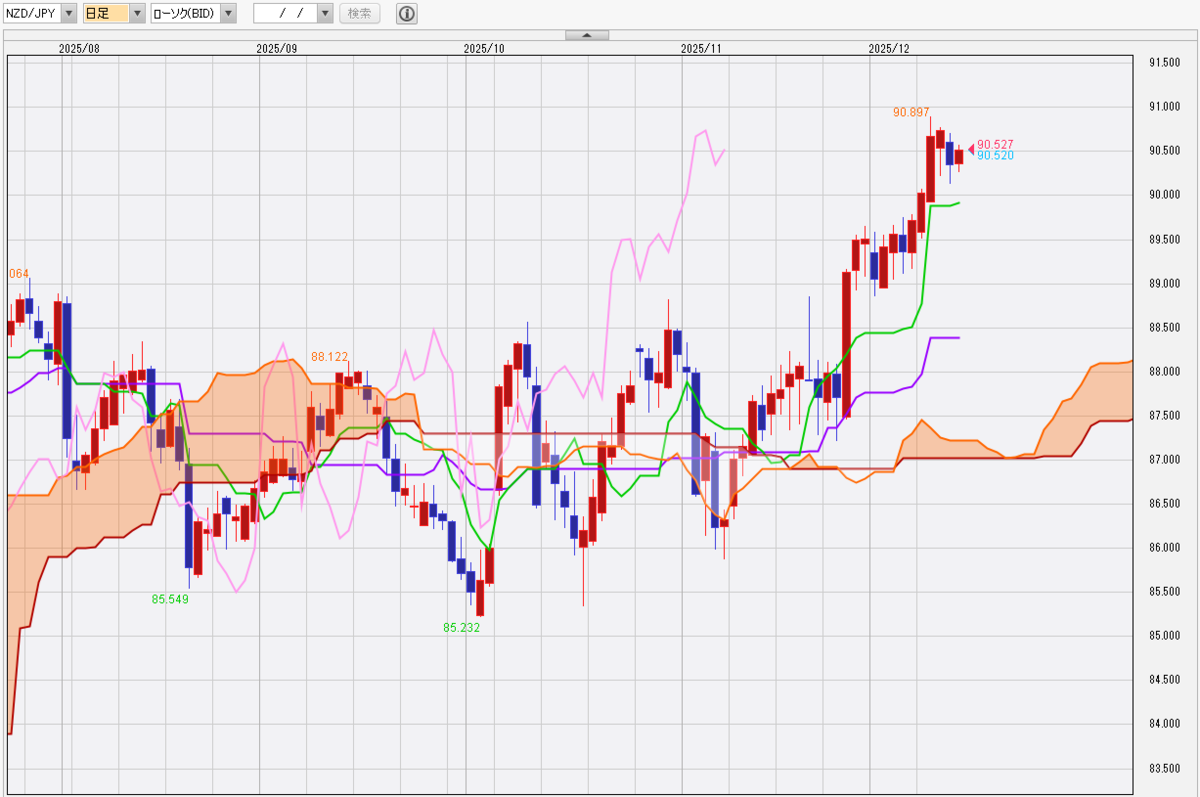This screenshot has height=797, width=1200.
Task: Expand the 日足 timeframe dropdown
Action: 137,13
